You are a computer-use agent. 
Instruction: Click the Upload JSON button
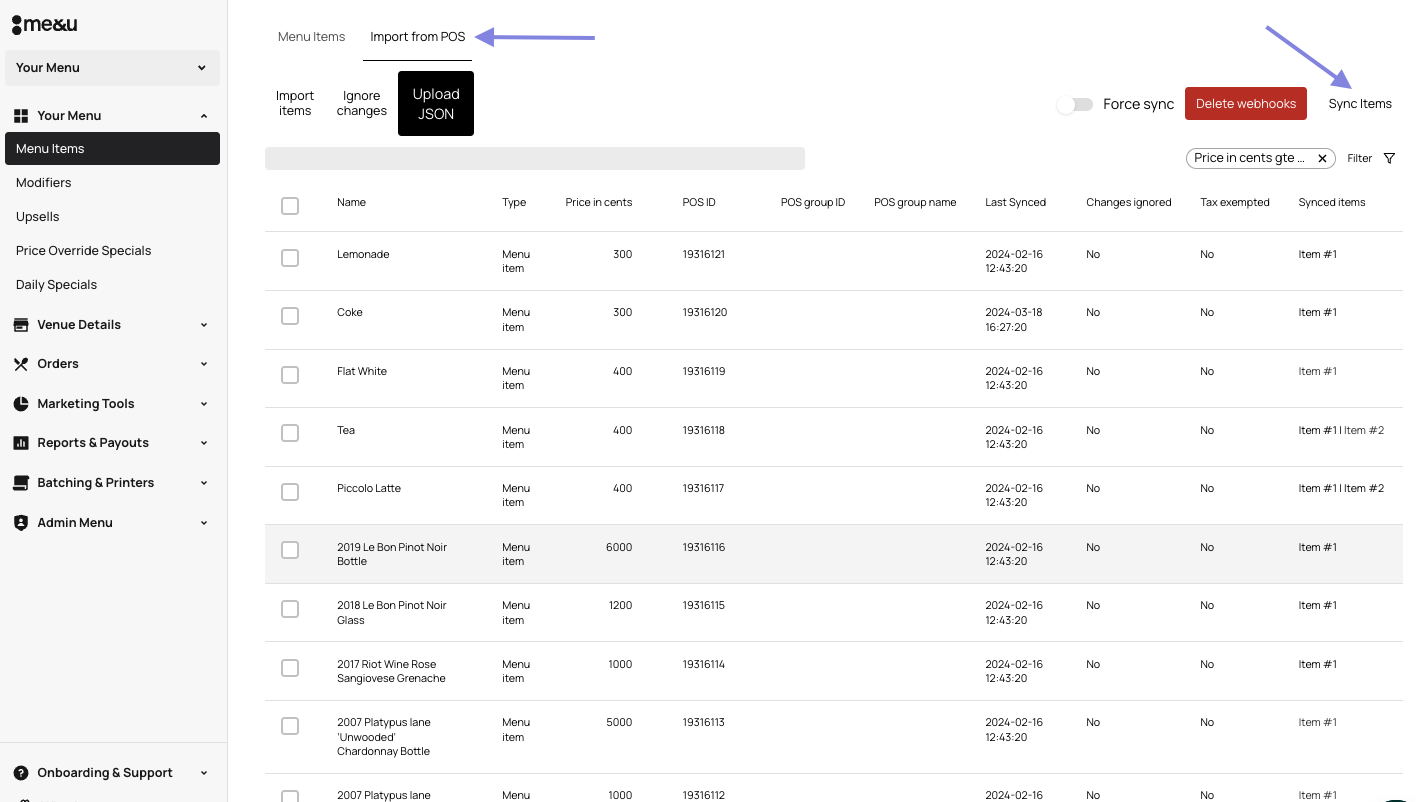click(x=436, y=104)
